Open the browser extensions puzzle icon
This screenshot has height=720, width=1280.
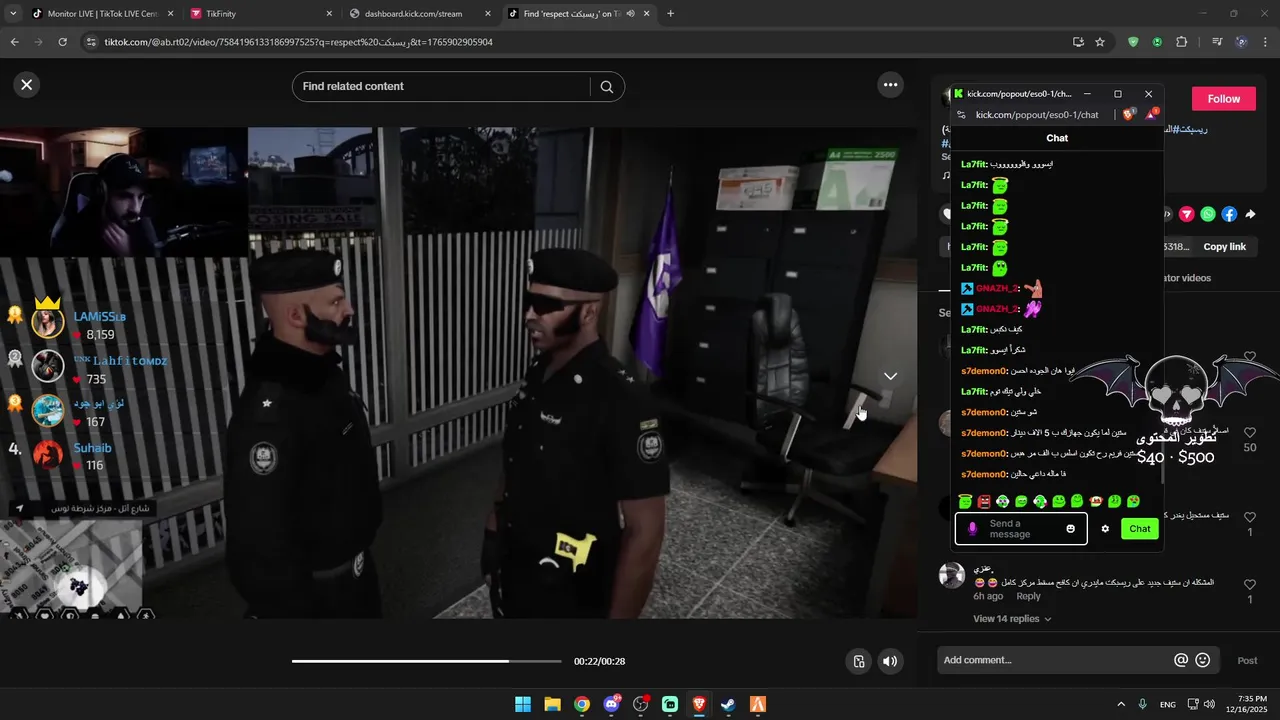tap(1181, 42)
